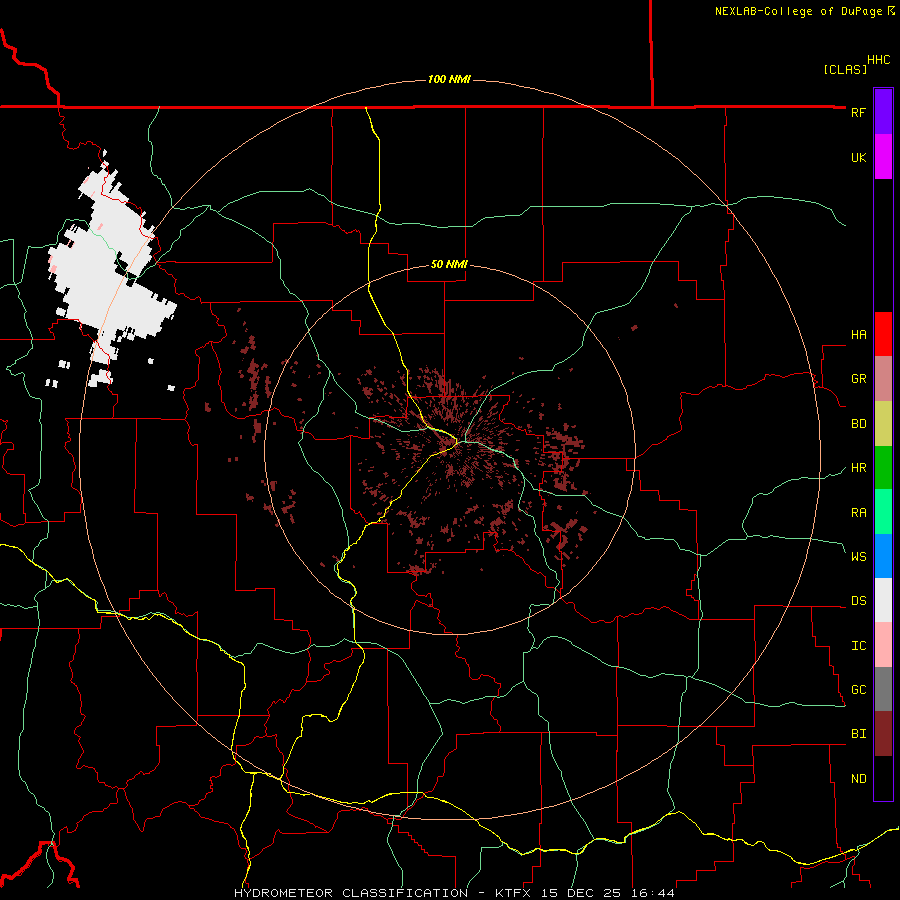900x900 pixels.
Task: Click the white DS legend color swatch
Action: tap(883, 600)
